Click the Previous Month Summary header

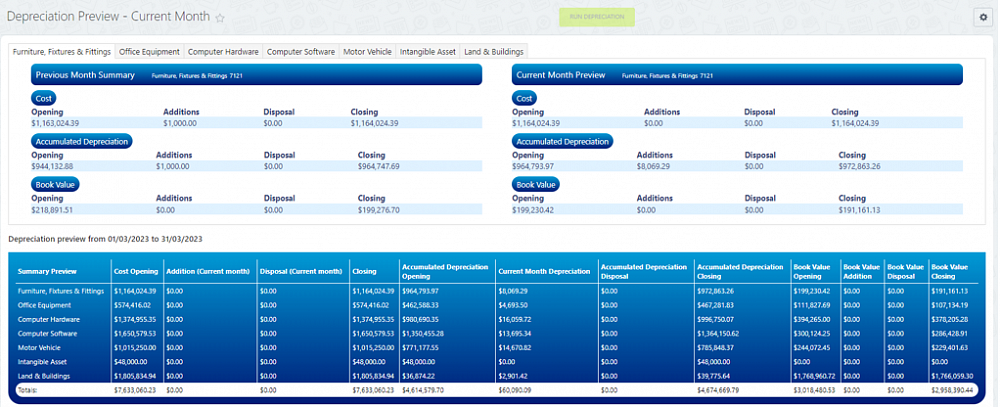click(85, 75)
